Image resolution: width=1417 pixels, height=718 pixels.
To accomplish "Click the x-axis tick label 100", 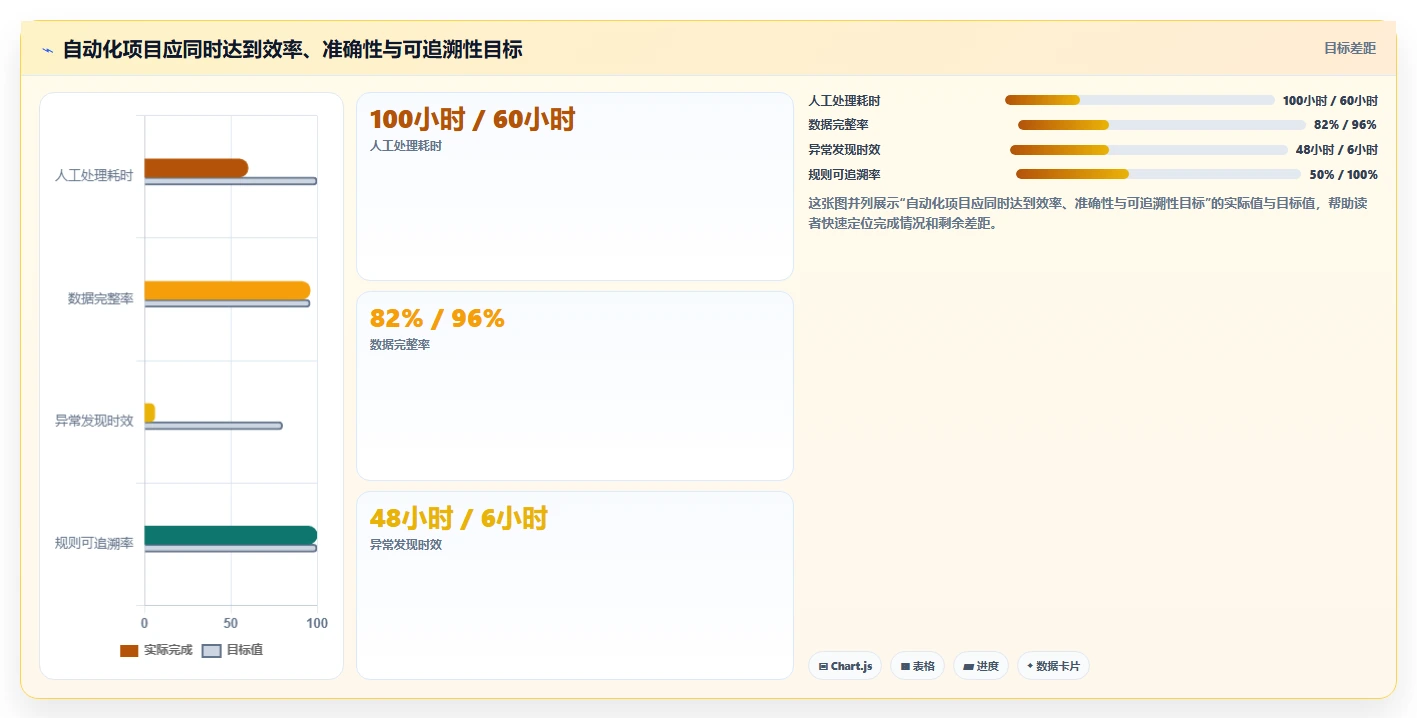I will [316, 623].
